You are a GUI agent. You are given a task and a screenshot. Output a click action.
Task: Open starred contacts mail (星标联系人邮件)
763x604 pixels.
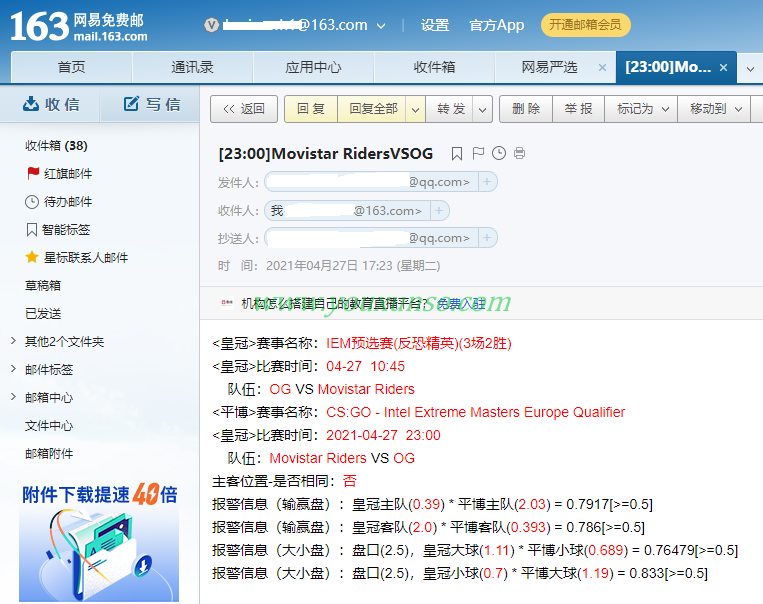(76, 257)
